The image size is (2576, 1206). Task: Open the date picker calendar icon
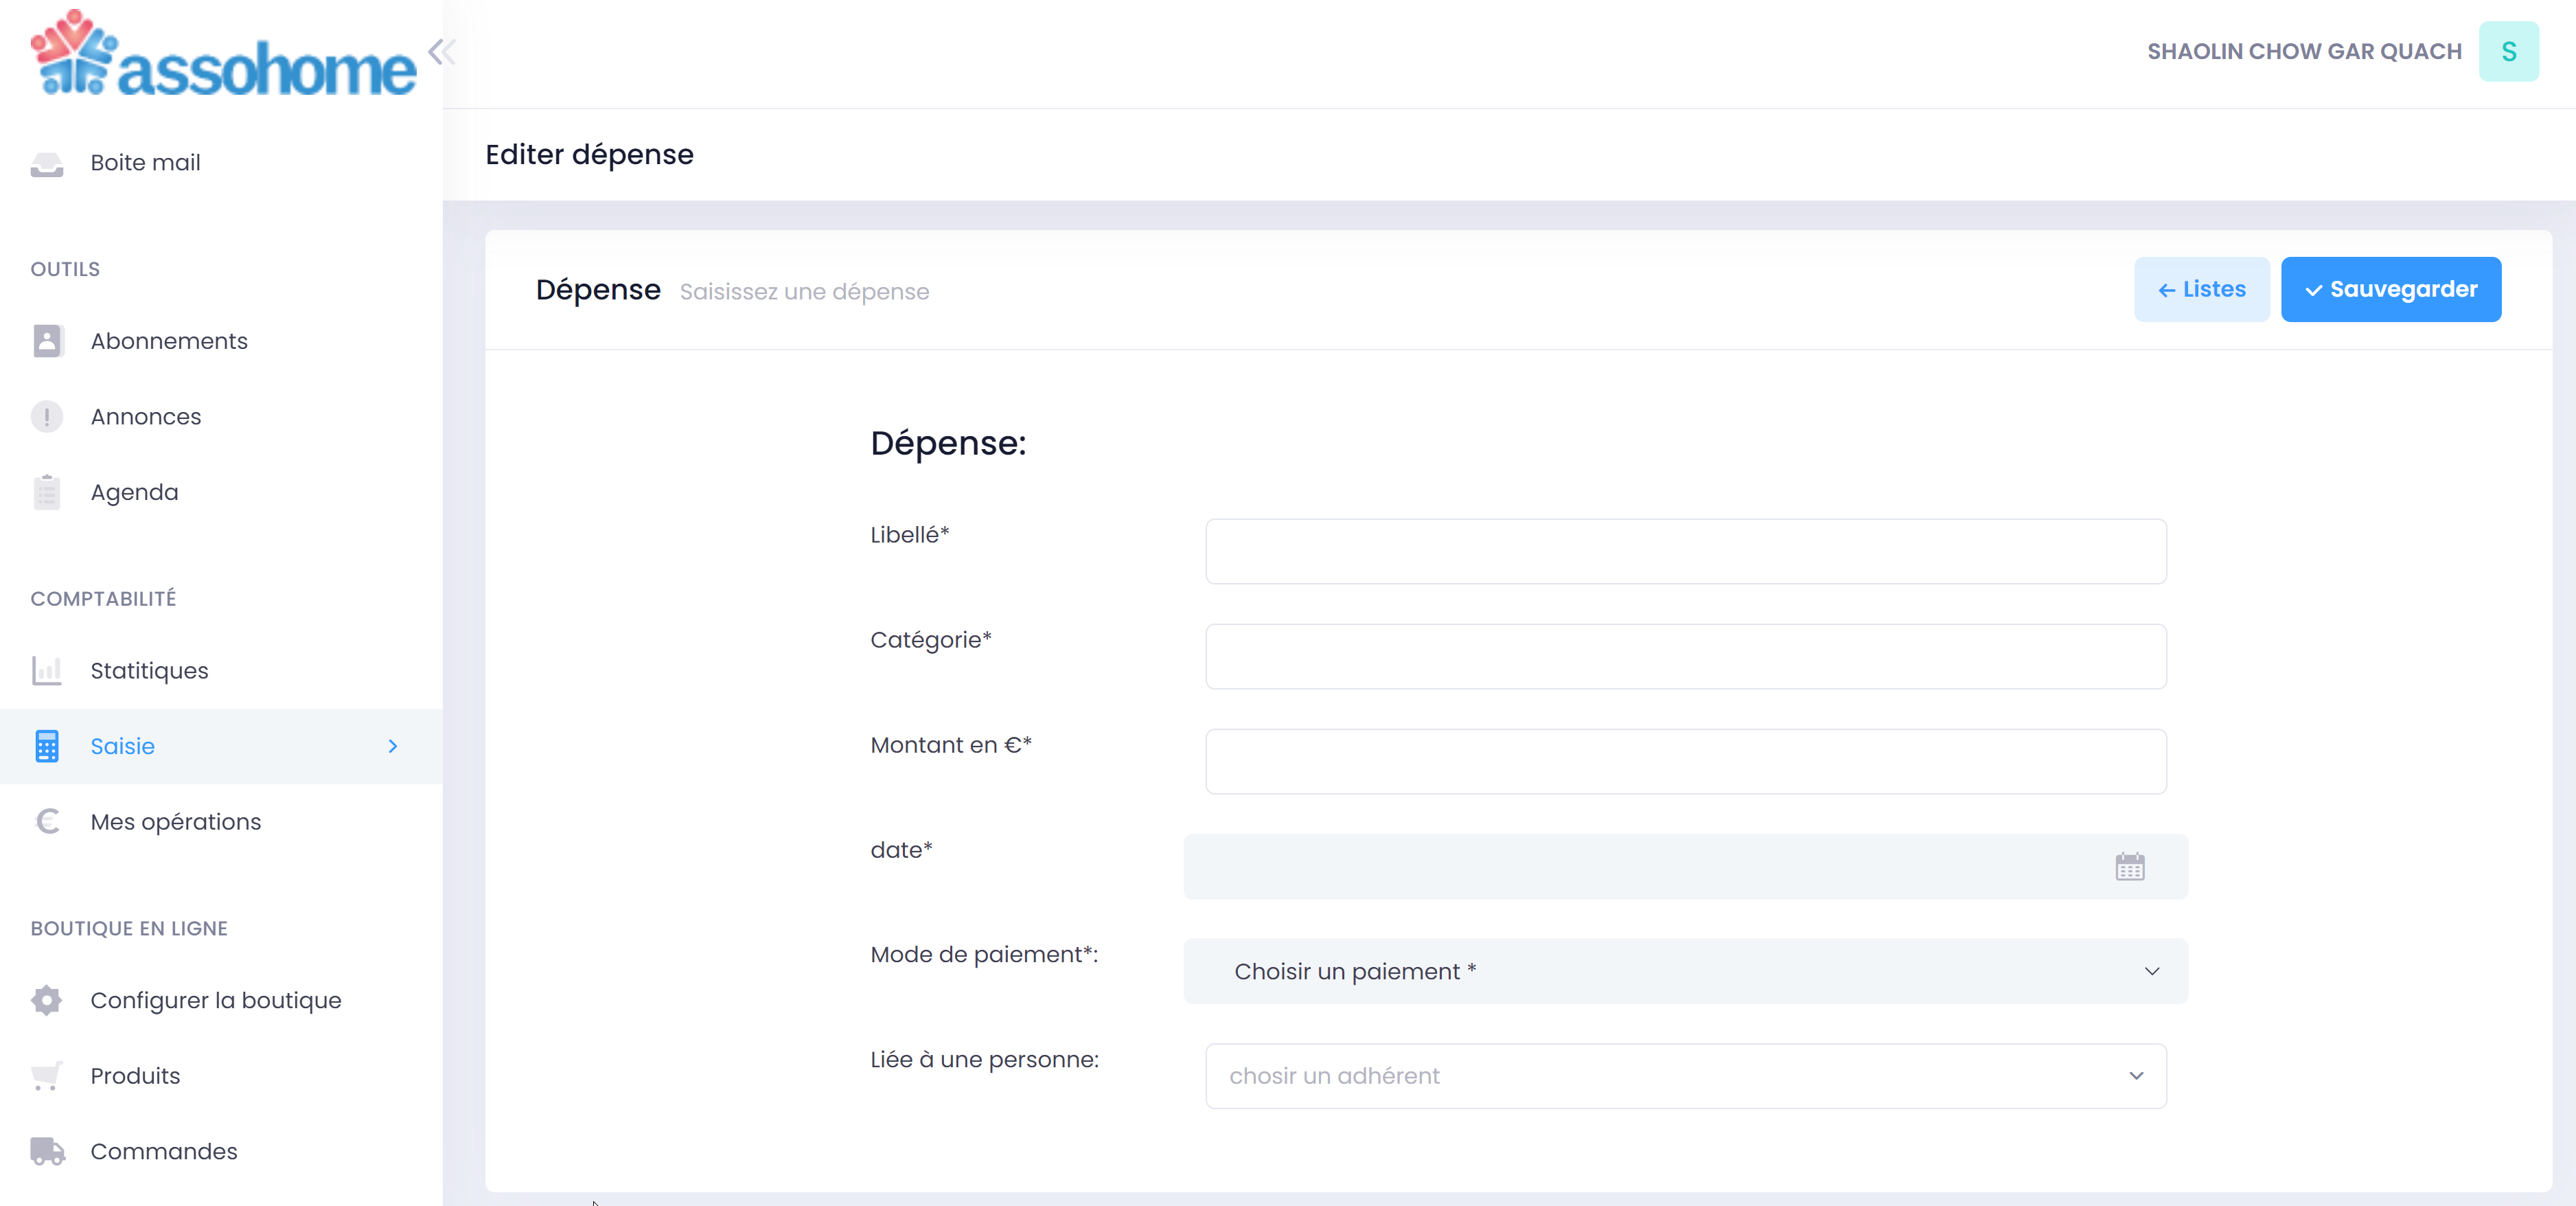2129,866
